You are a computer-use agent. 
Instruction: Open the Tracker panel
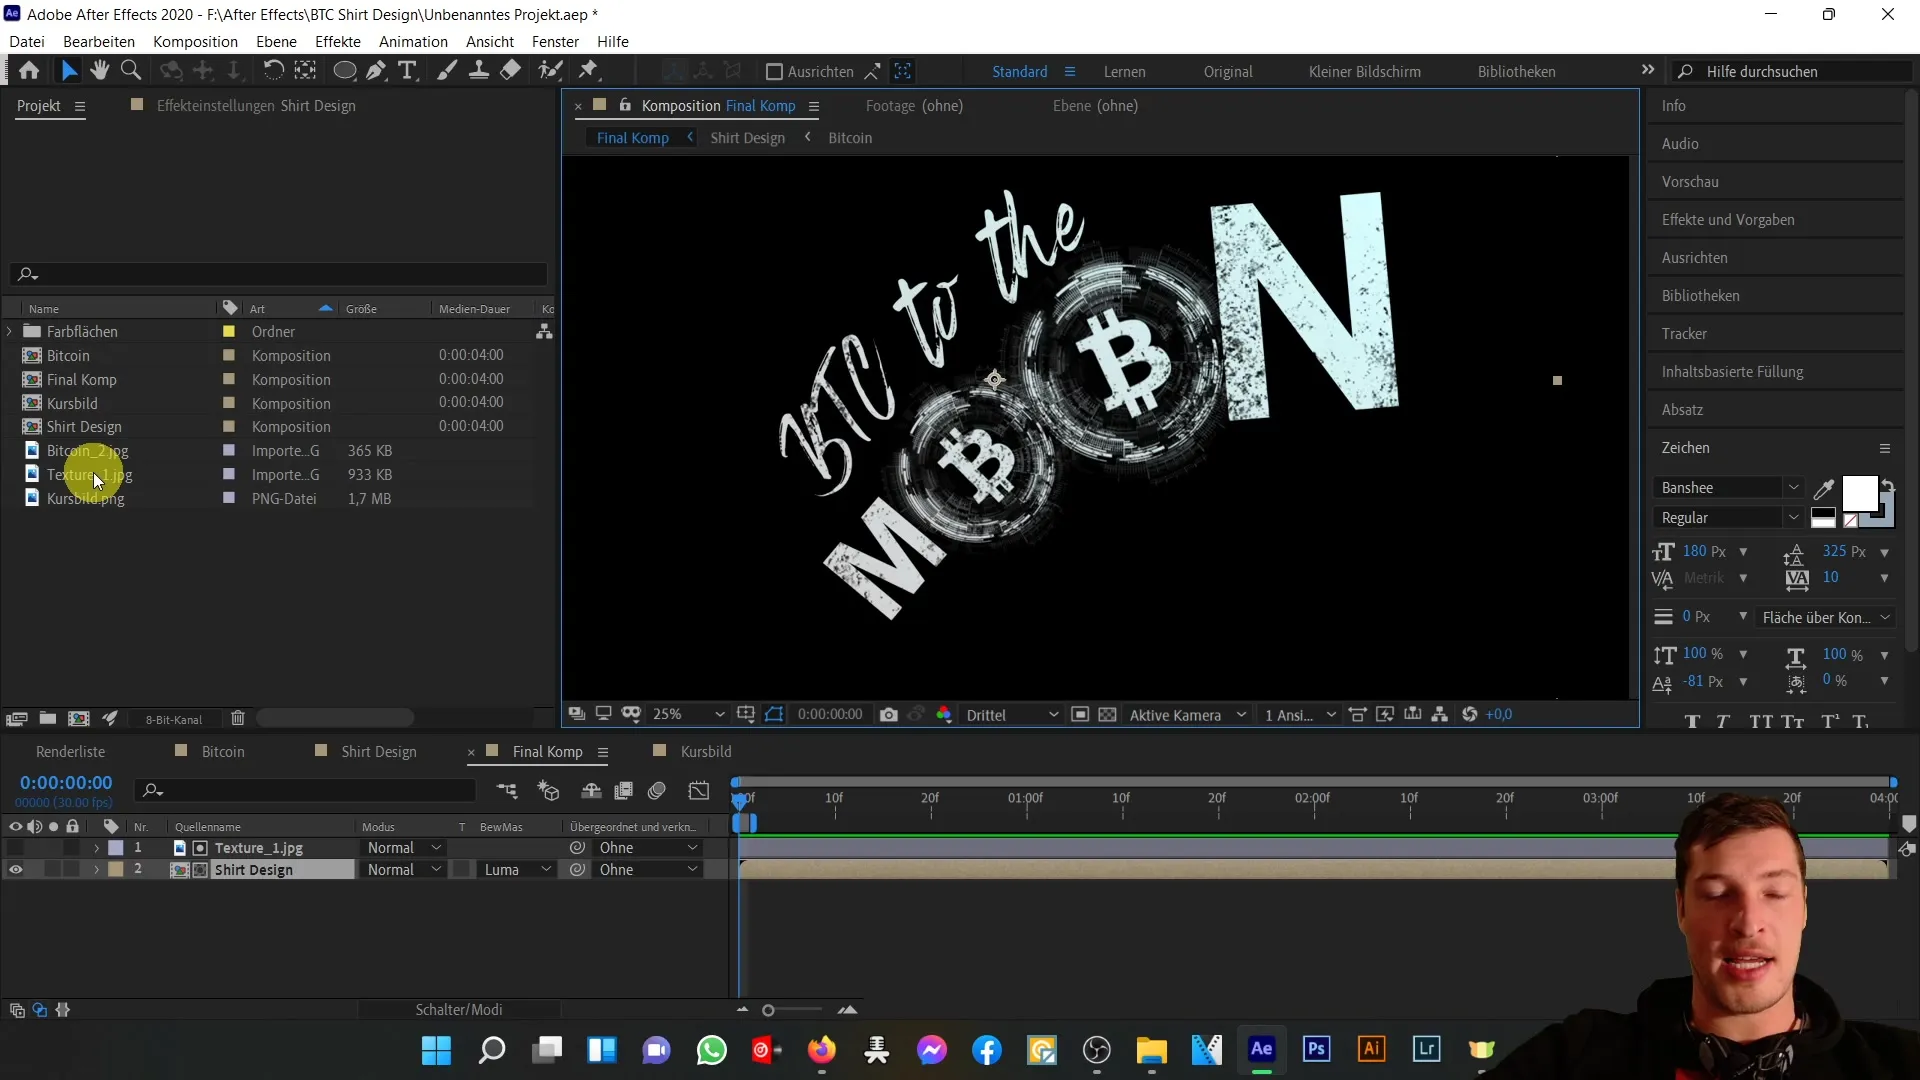click(x=1685, y=334)
